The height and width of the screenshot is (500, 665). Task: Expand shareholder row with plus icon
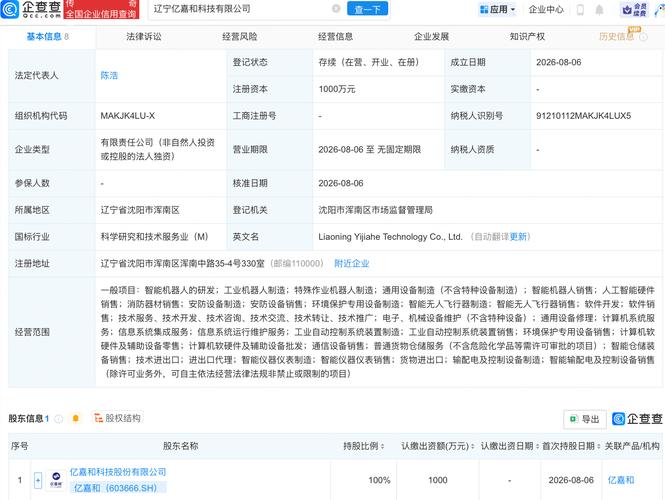(x=38, y=480)
